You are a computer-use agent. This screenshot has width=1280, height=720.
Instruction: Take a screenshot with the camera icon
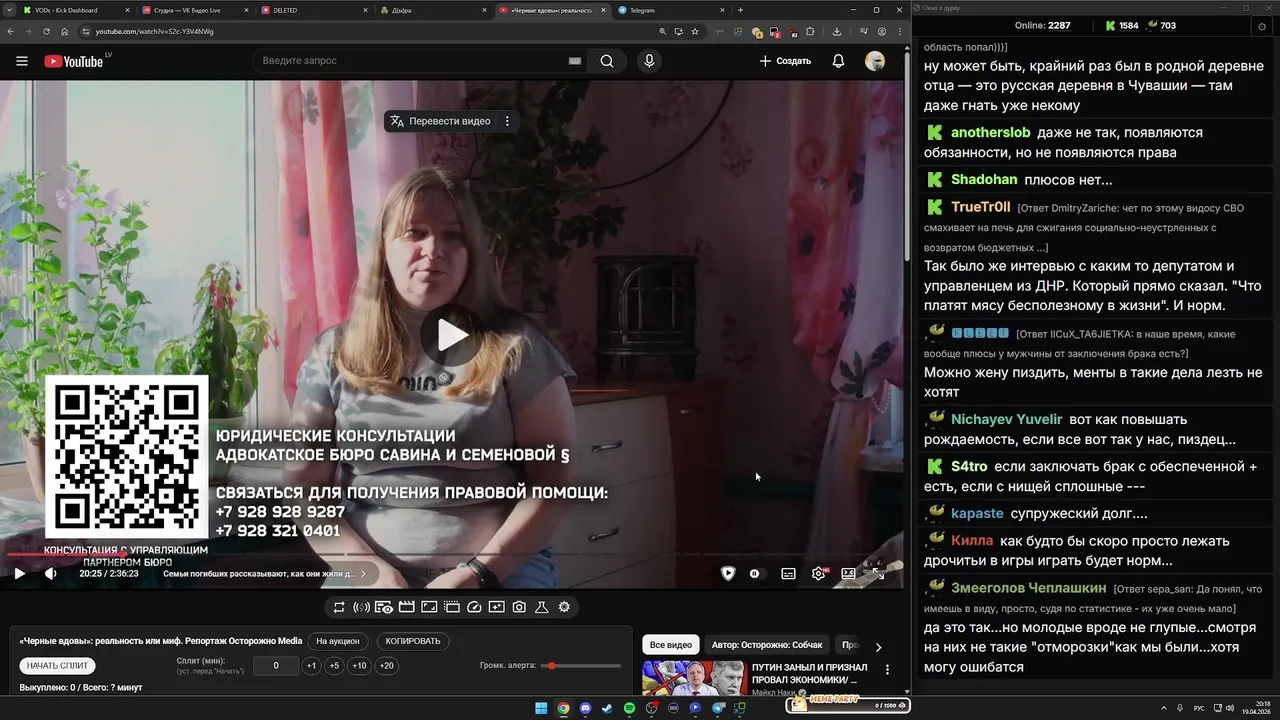pyautogui.click(x=519, y=607)
